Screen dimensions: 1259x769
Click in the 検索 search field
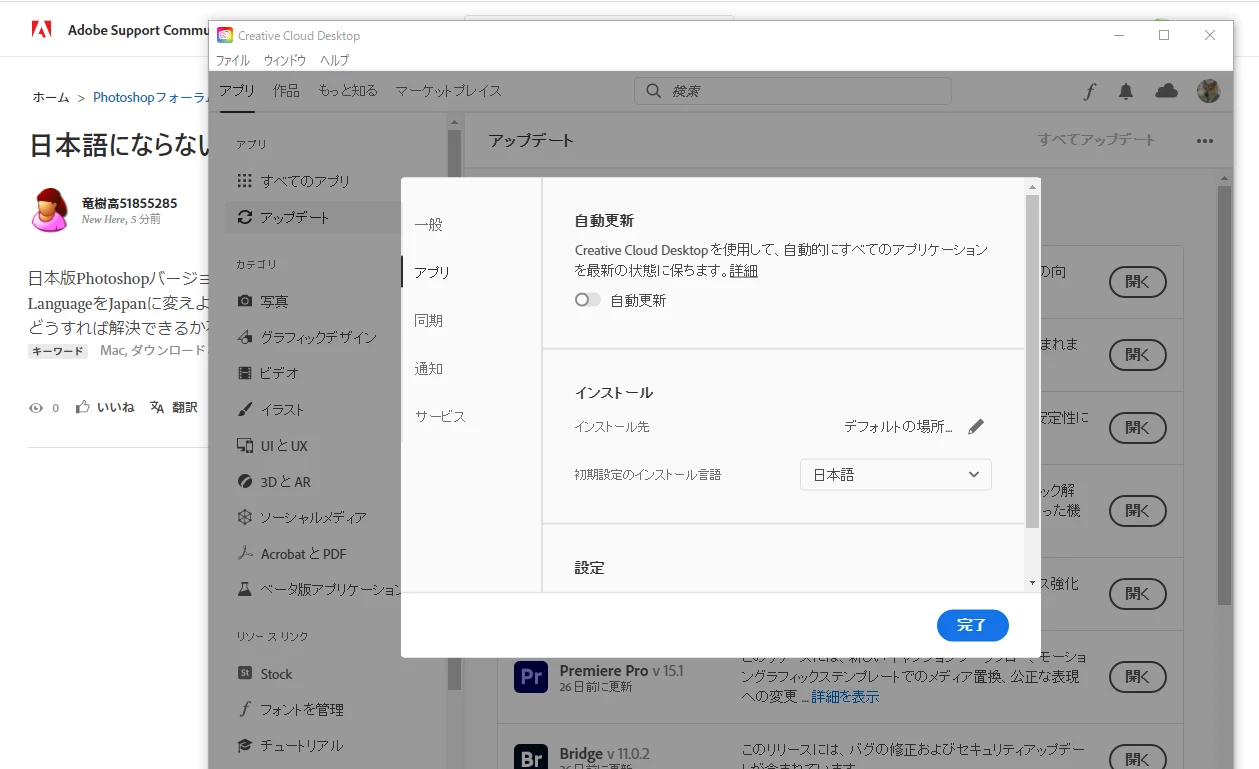[793, 91]
